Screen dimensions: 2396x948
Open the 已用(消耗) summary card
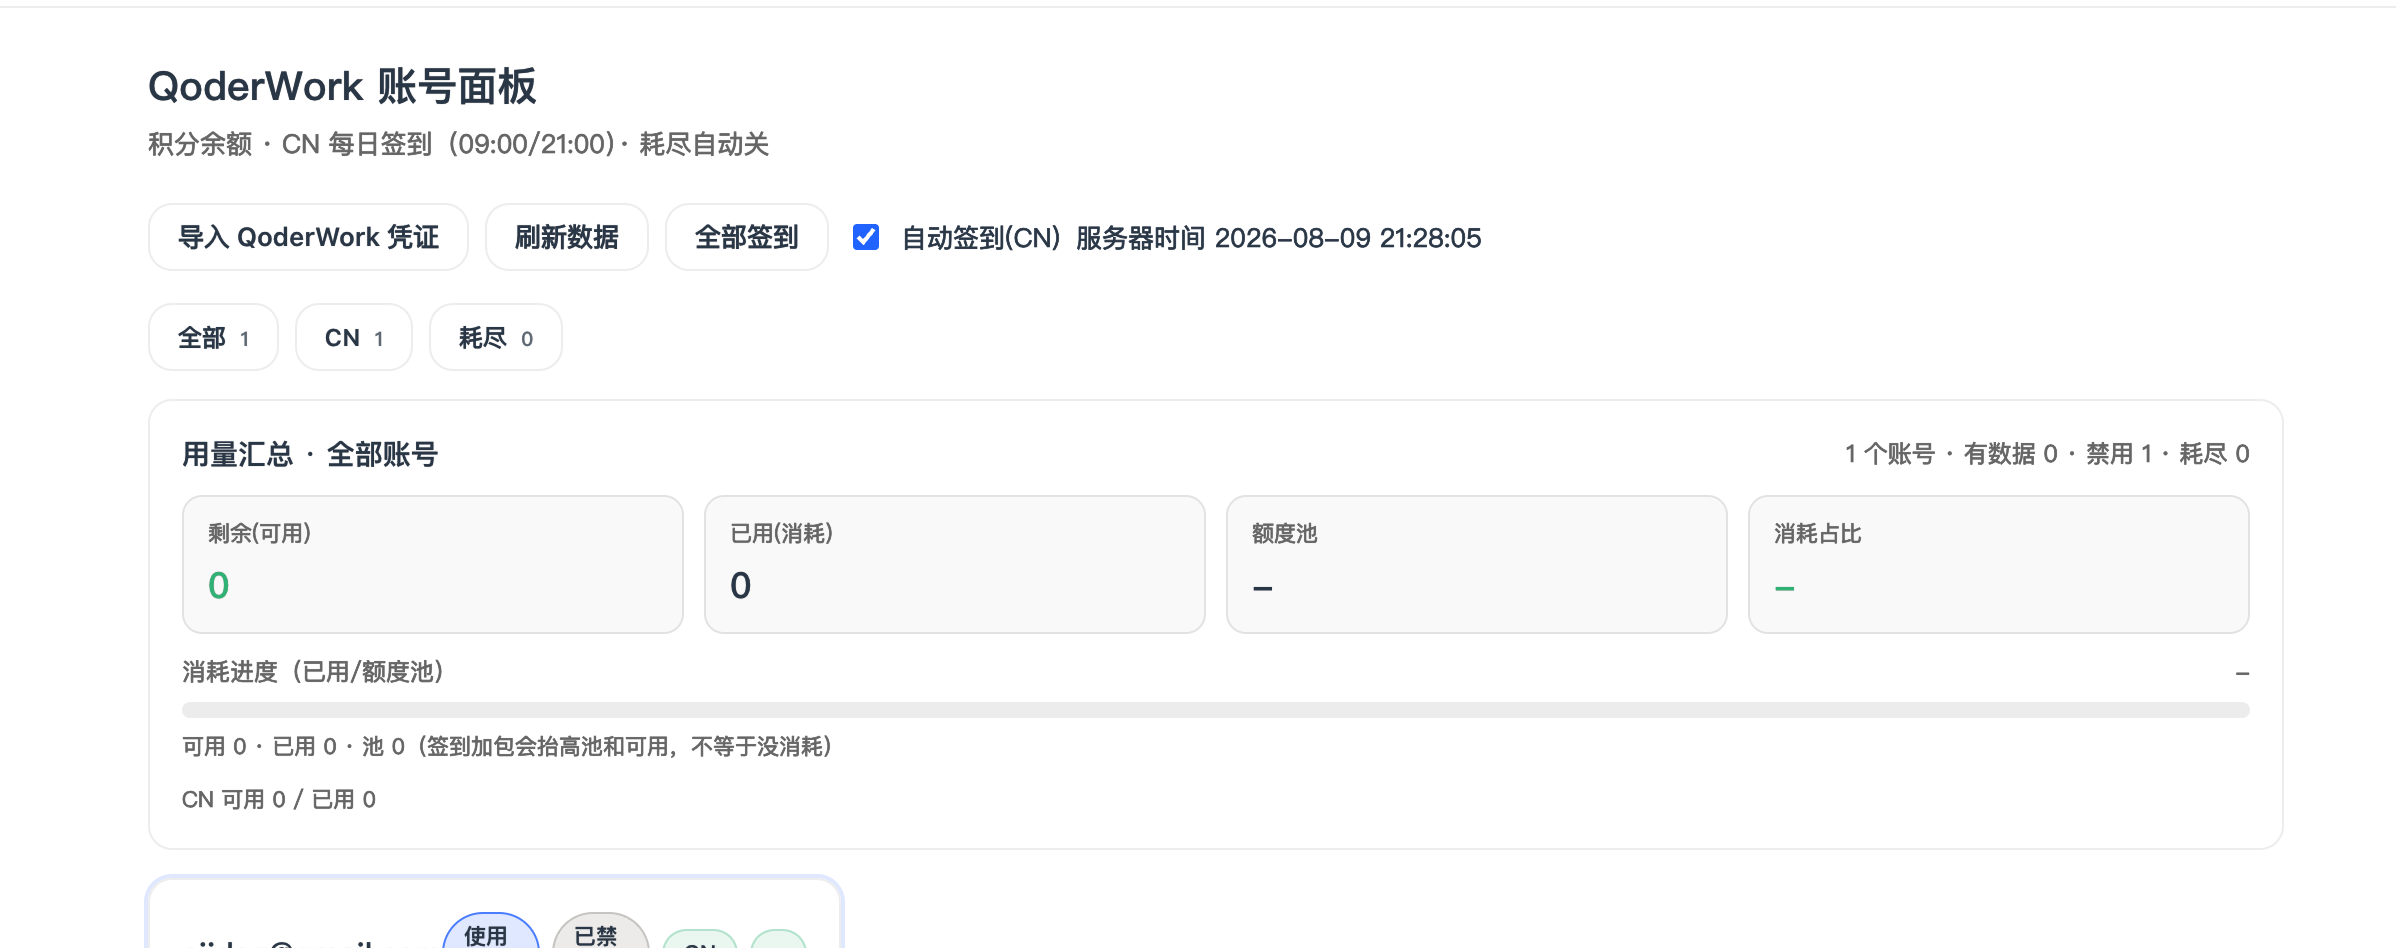click(955, 564)
